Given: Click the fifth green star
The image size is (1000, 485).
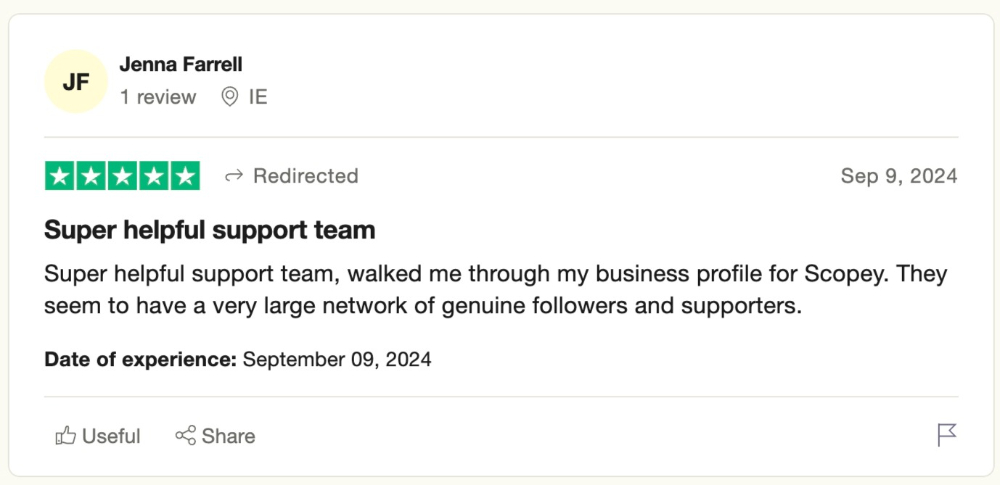Looking at the screenshot, I should [184, 176].
